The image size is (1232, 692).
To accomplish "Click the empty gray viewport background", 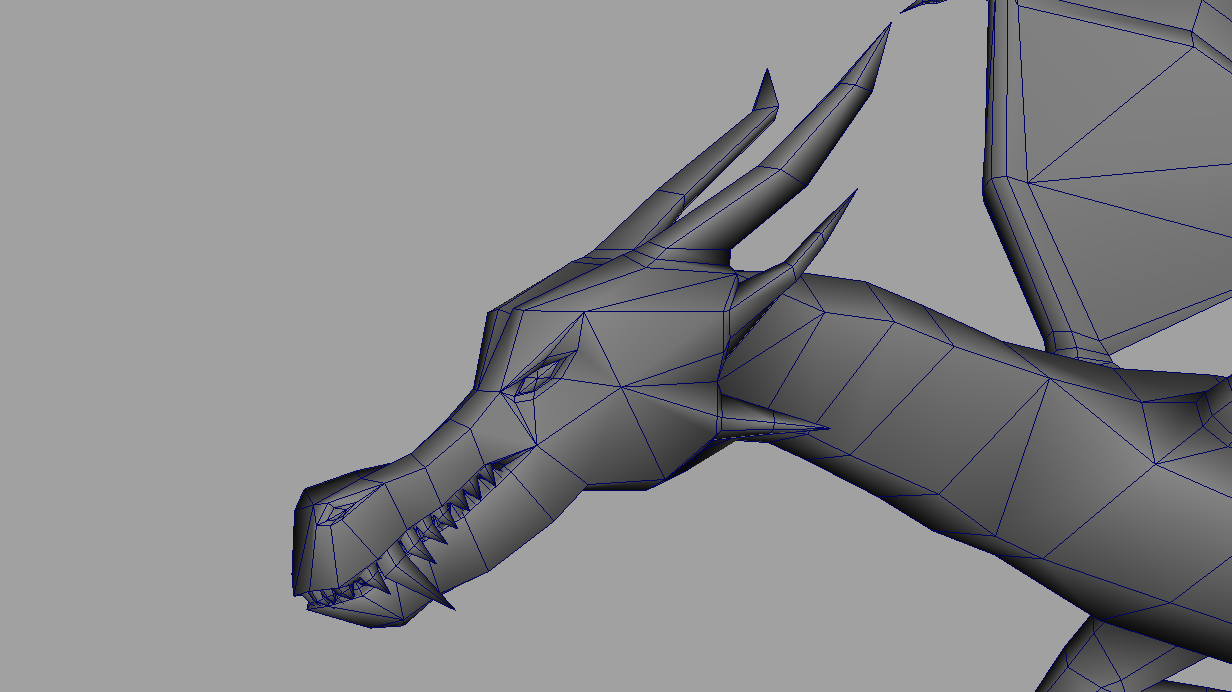I will pyautogui.click(x=200, y=250).
